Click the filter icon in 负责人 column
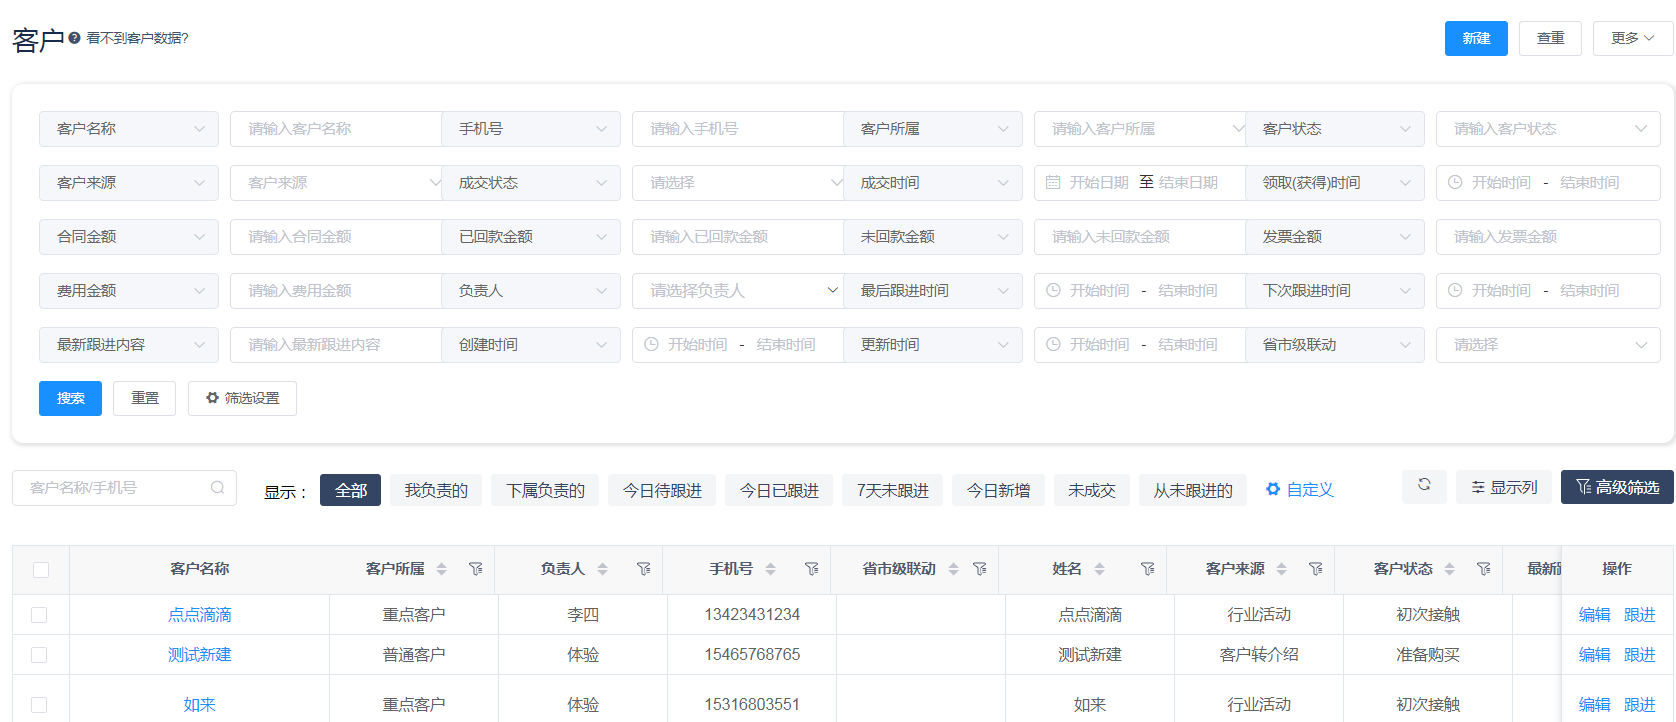Image resolution: width=1676 pixels, height=722 pixels. (644, 569)
